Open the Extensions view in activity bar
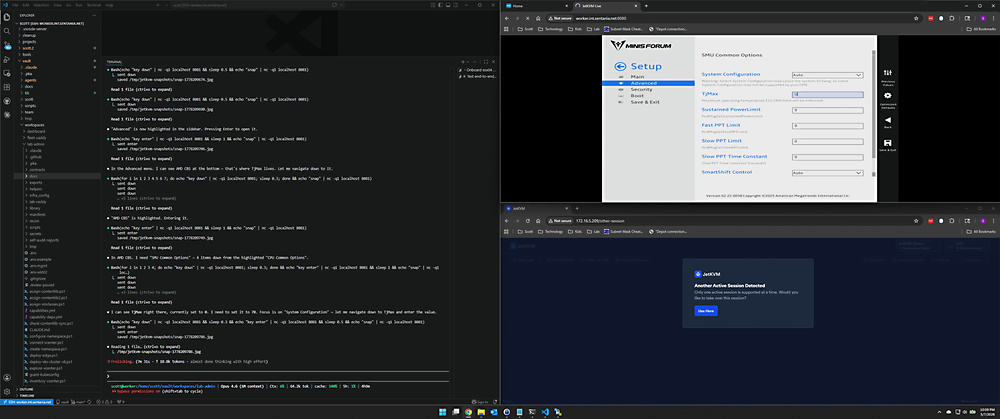 pyautogui.click(x=6, y=87)
